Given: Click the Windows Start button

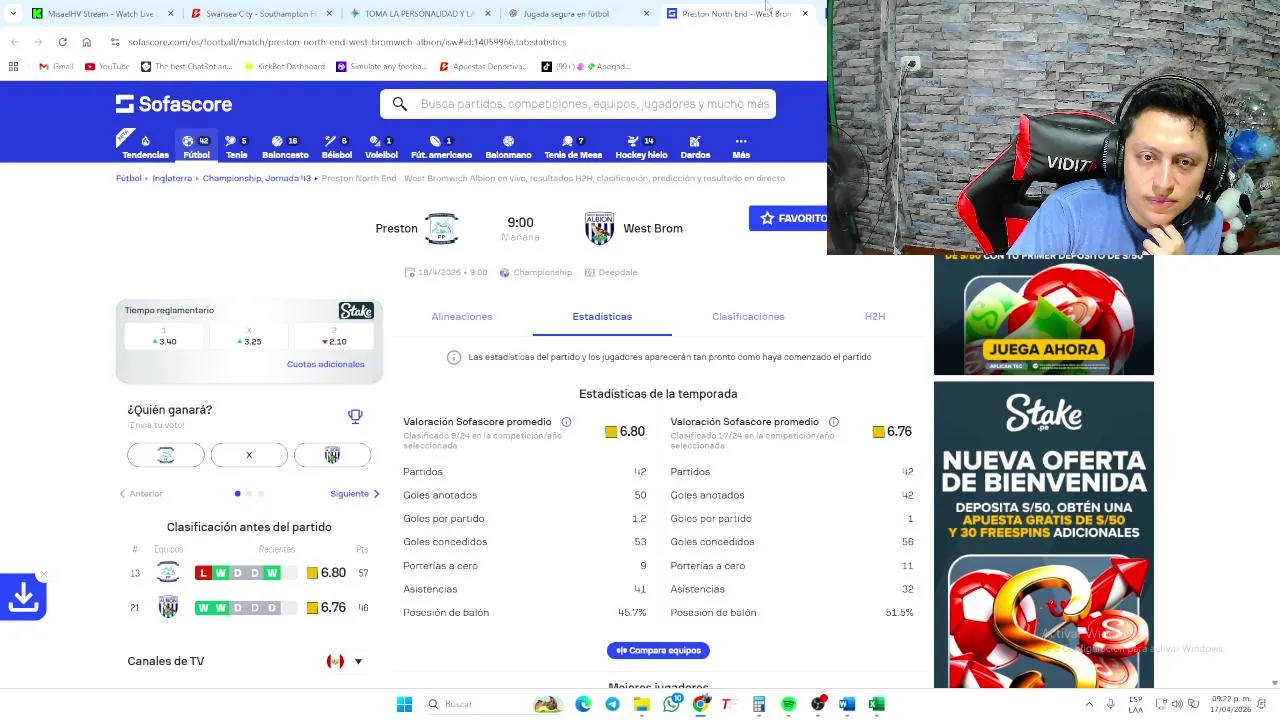Looking at the screenshot, I should 404,704.
